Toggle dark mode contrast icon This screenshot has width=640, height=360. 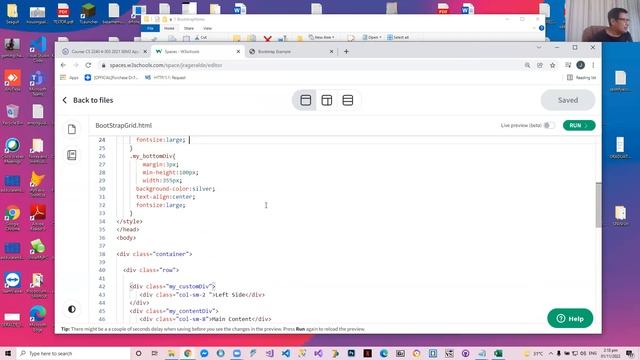point(72,309)
